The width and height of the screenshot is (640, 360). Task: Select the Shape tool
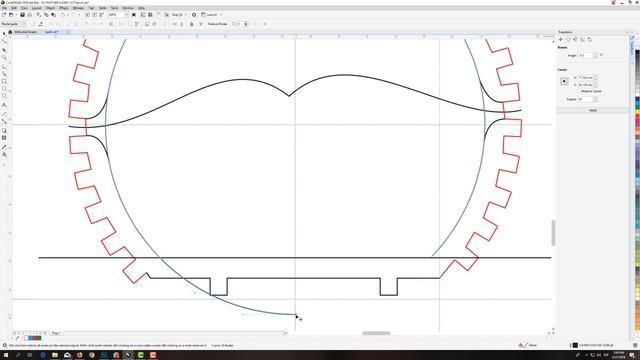pyautogui.click(x=4, y=42)
